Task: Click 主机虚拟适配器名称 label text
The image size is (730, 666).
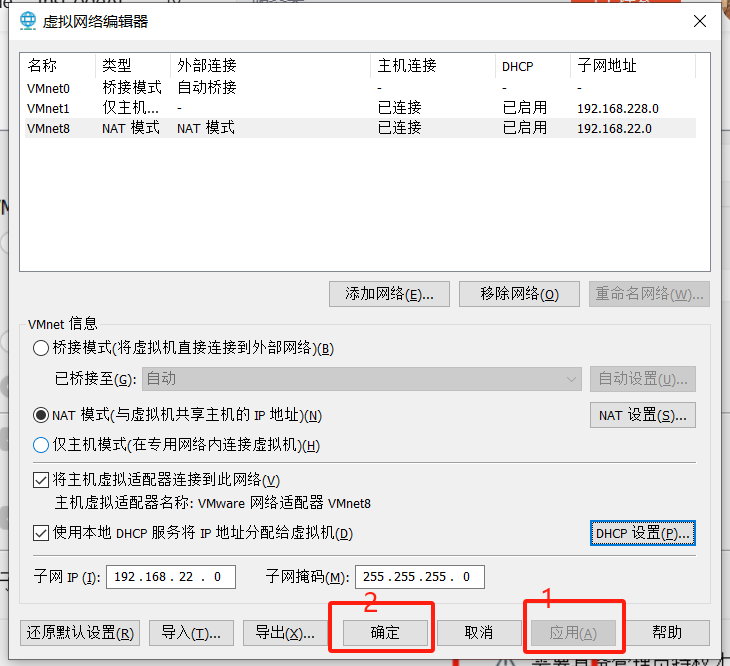Action: [x=212, y=503]
